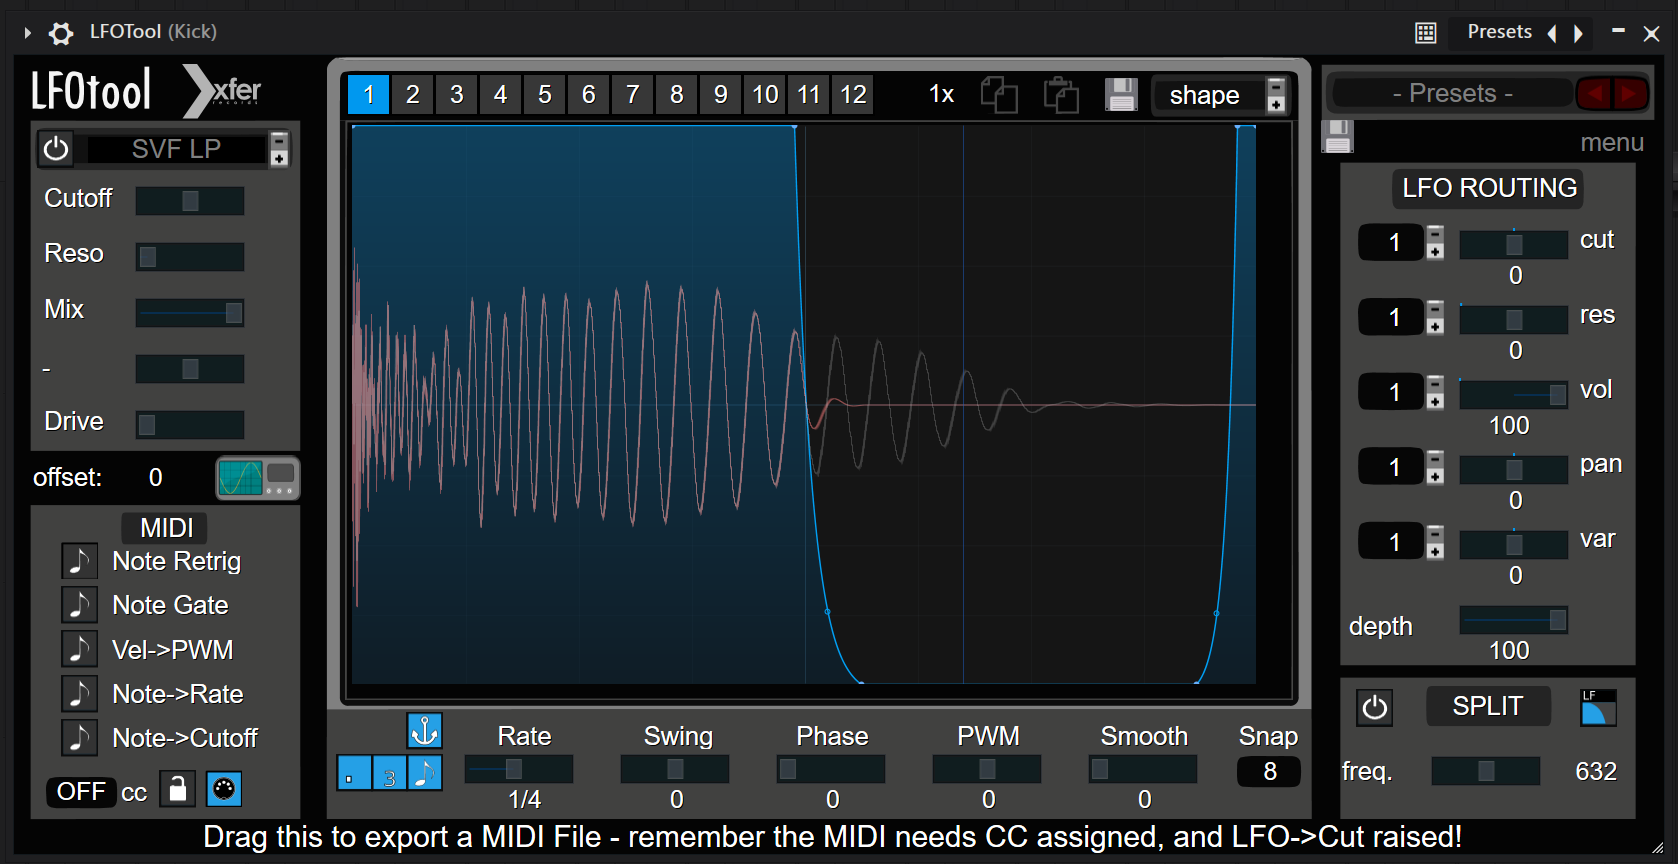Viewport: 1678px width, 864px height.
Task: Click the MIDI CC lock icon
Action: (x=177, y=789)
